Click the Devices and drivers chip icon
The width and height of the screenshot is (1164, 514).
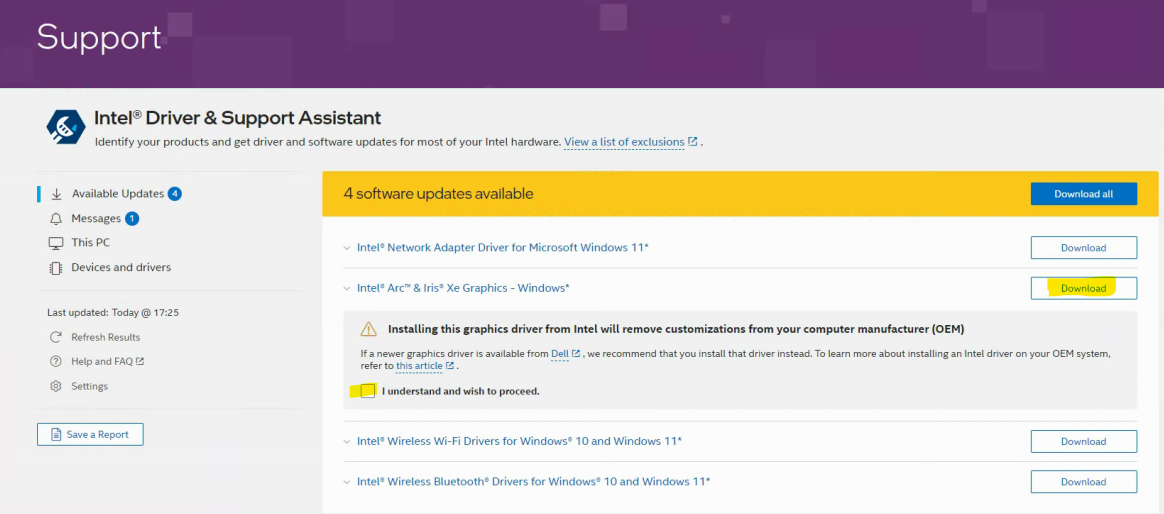tap(56, 268)
